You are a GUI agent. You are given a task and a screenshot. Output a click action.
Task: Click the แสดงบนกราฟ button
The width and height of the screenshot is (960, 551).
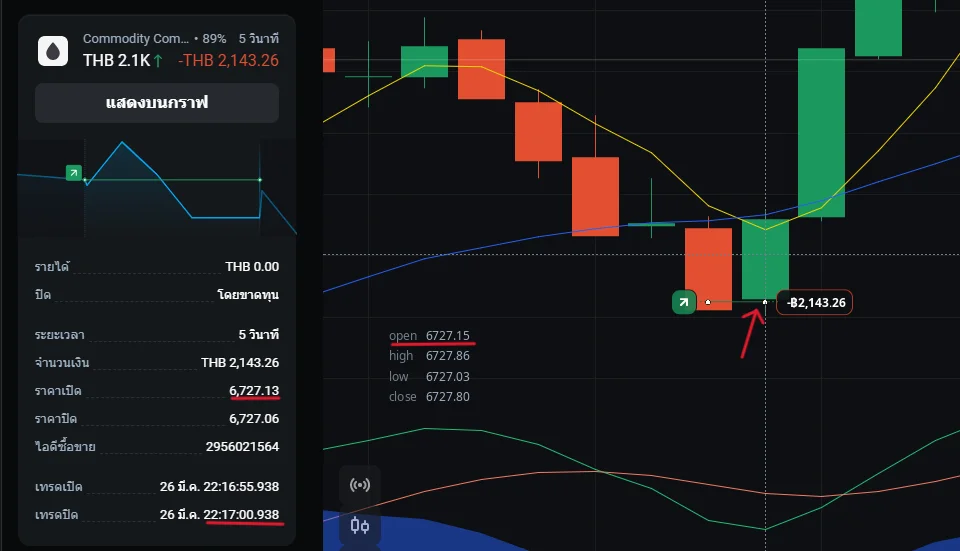157,103
